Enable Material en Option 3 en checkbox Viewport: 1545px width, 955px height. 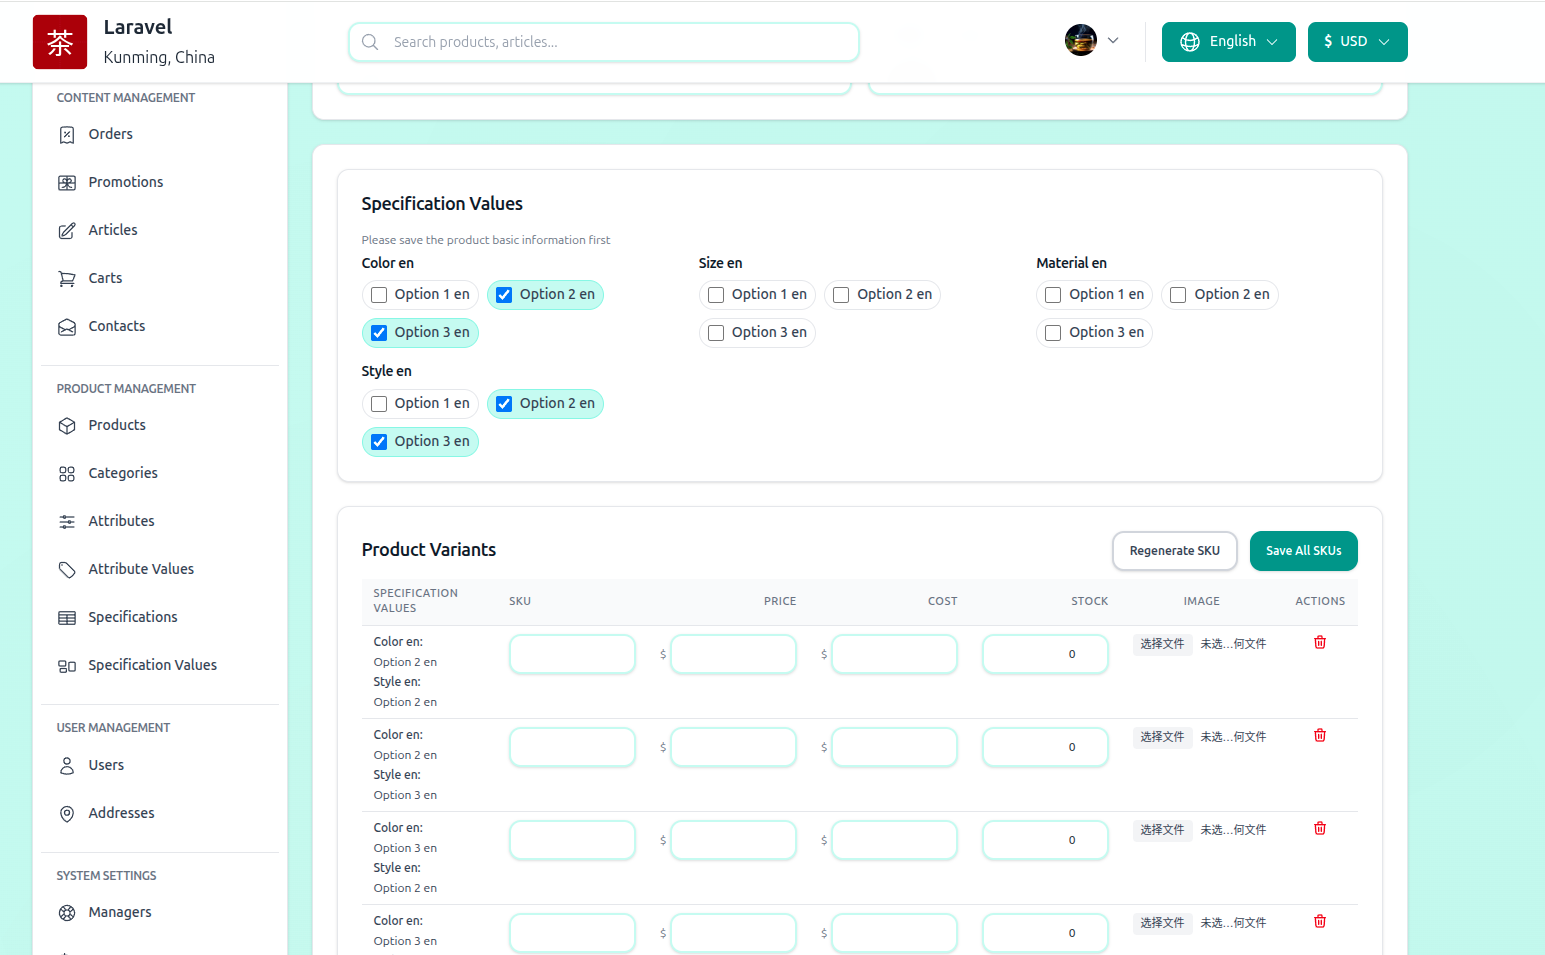coord(1053,333)
